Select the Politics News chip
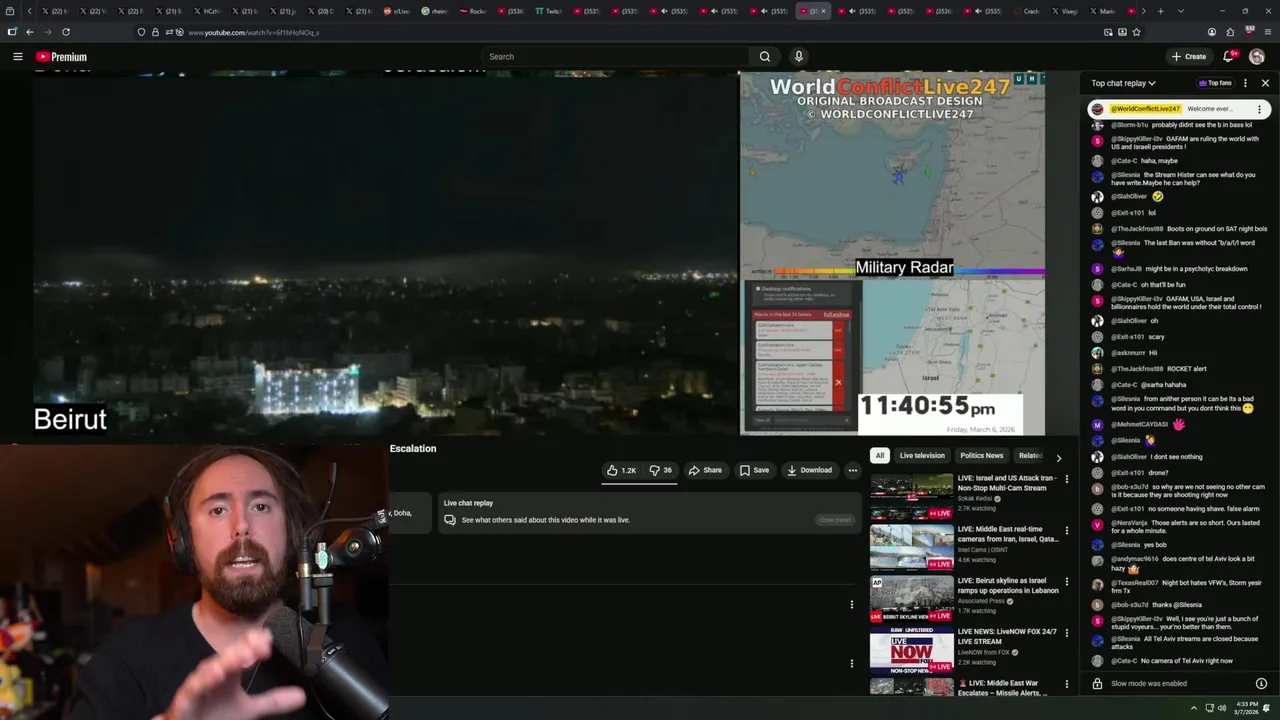 (981, 456)
